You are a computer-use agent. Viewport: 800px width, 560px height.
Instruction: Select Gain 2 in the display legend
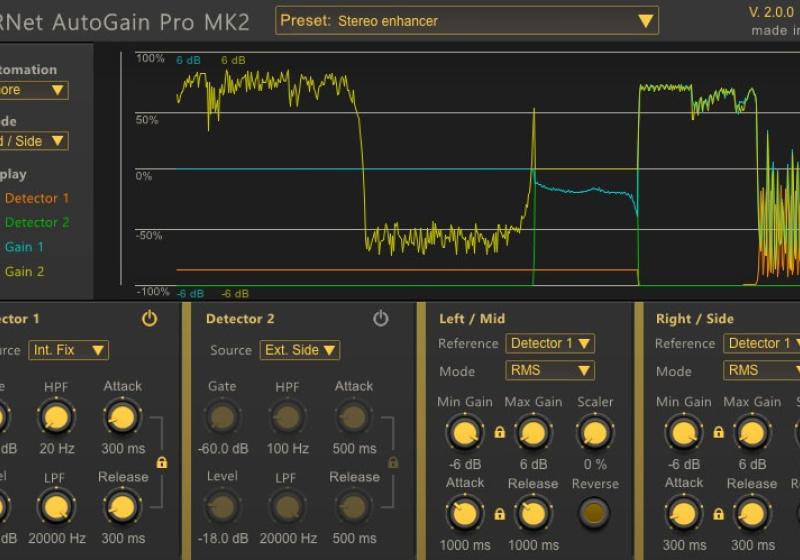[x=24, y=271]
